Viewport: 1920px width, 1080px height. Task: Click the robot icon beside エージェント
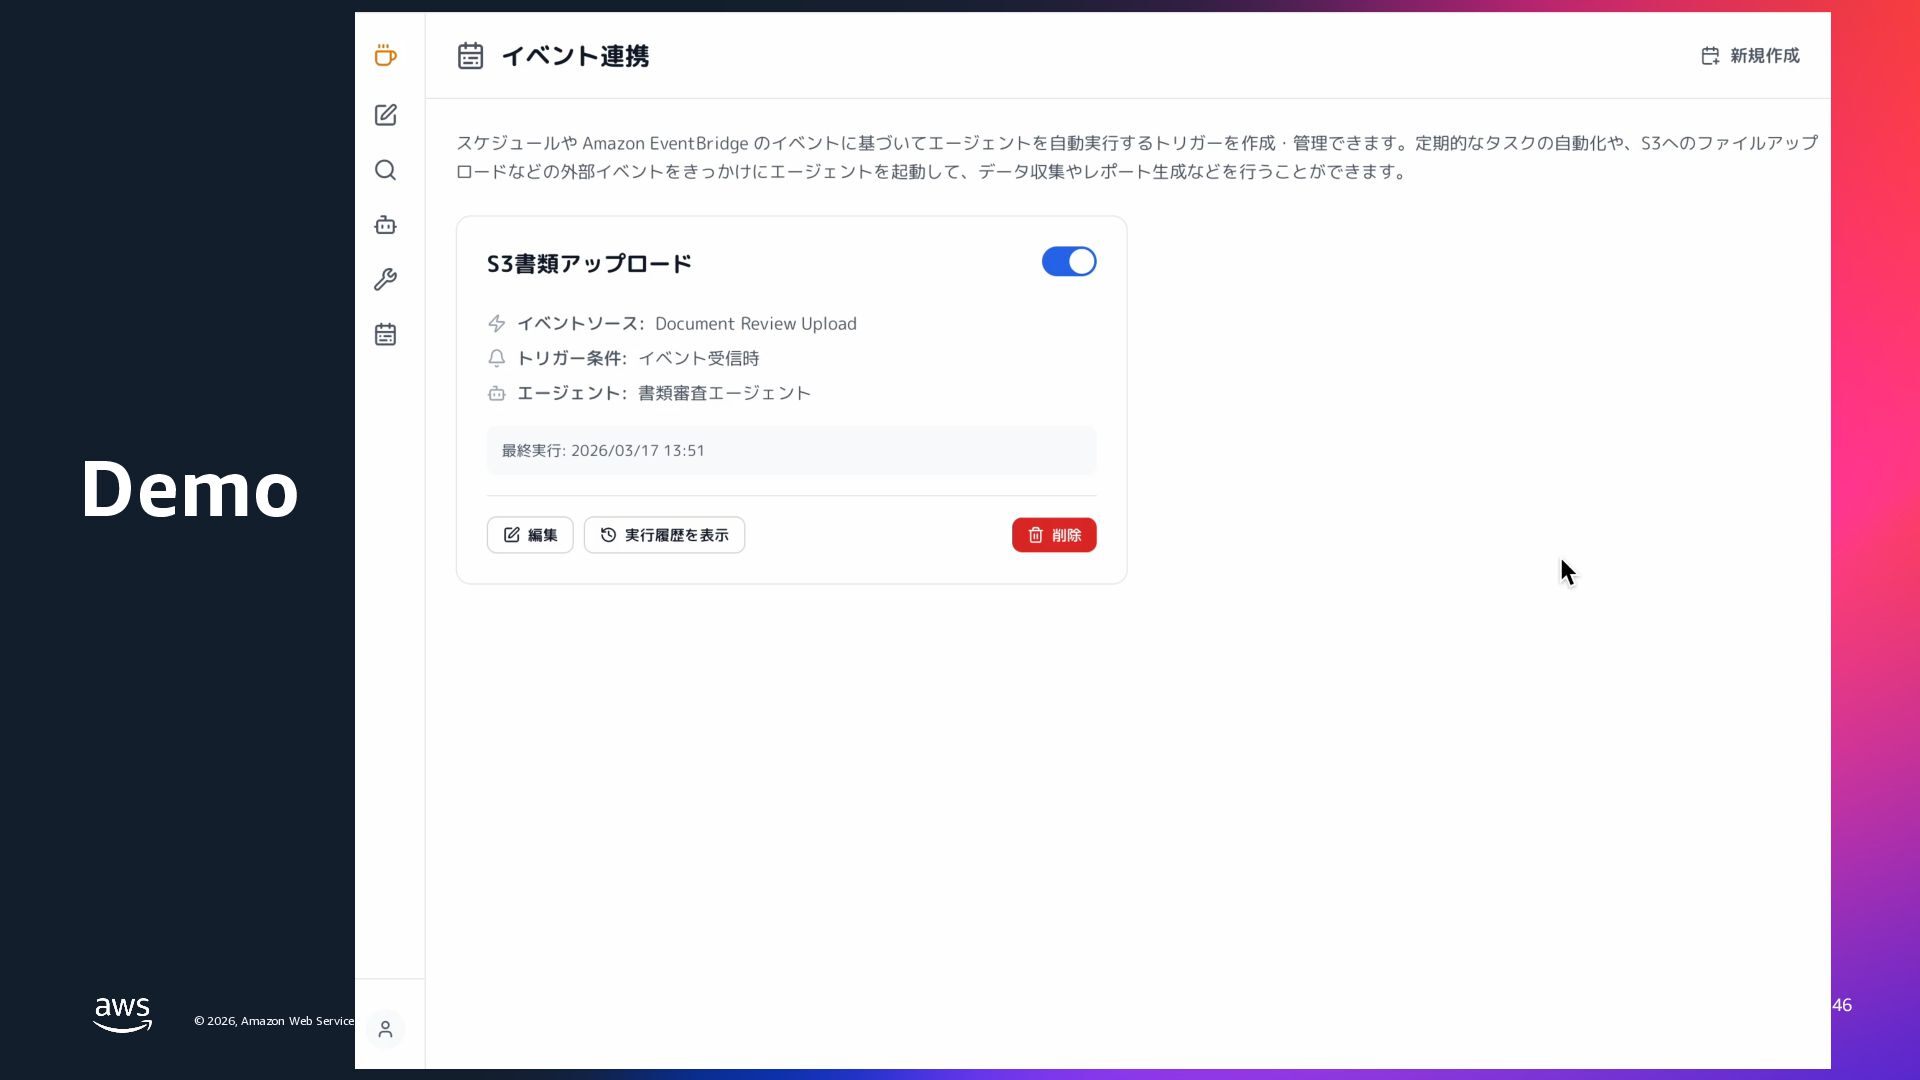click(x=496, y=393)
